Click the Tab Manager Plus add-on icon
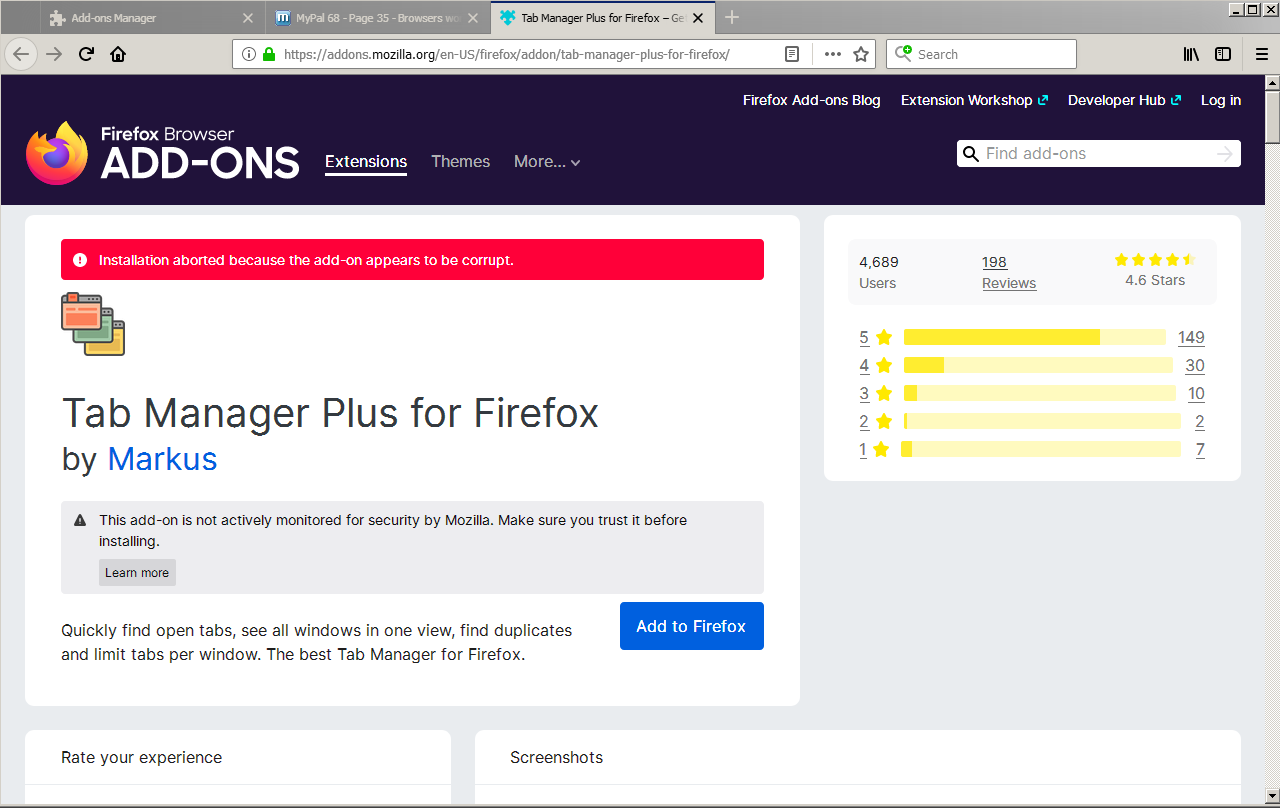 click(x=93, y=324)
